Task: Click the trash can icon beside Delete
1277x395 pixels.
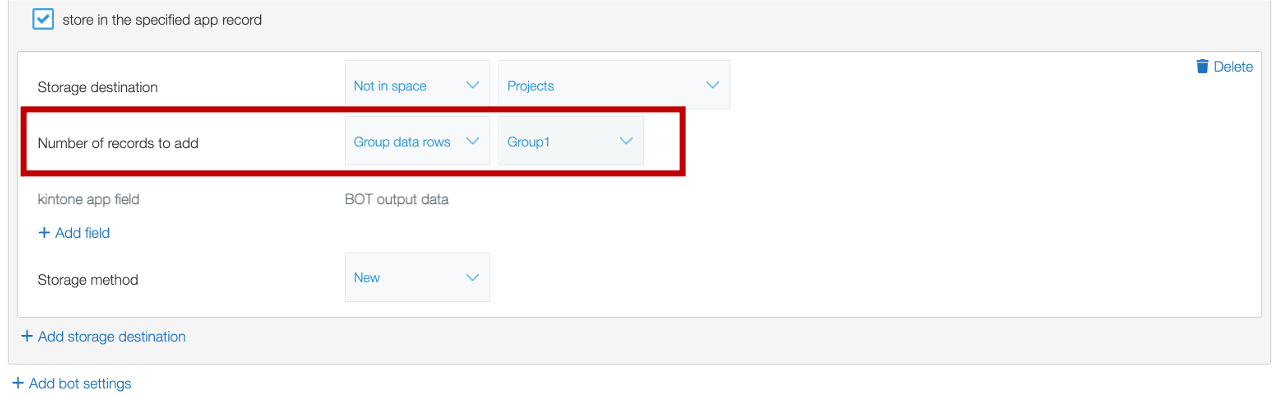Action: click(1202, 67)
